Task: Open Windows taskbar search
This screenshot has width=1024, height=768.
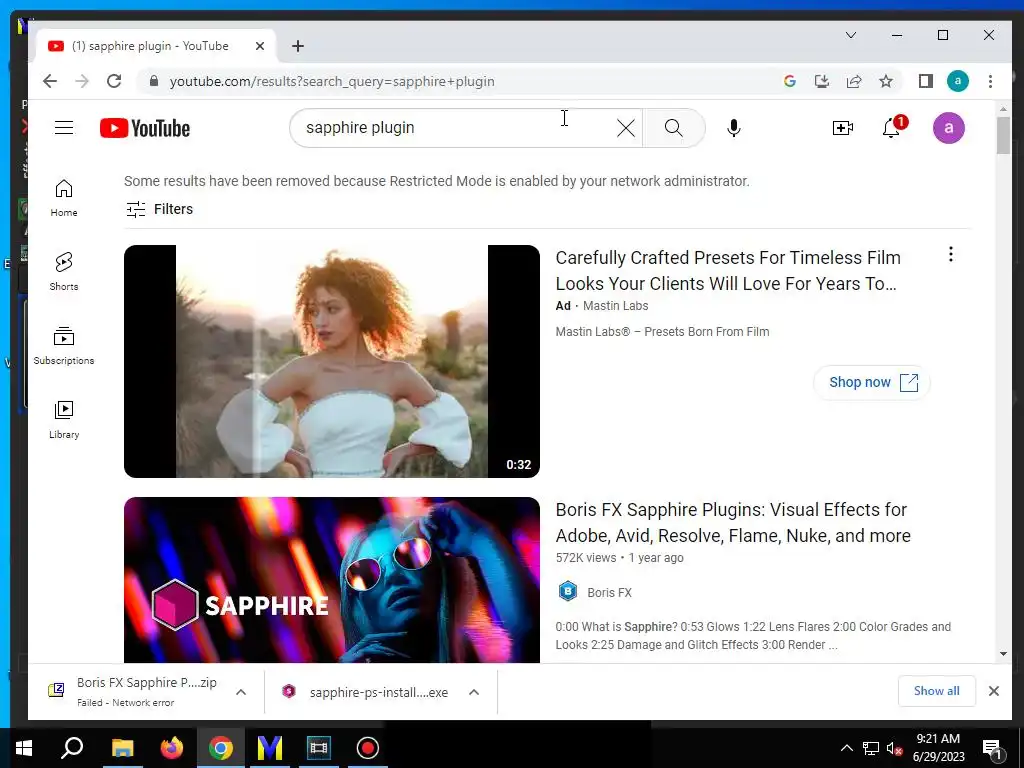Action: 72,748
